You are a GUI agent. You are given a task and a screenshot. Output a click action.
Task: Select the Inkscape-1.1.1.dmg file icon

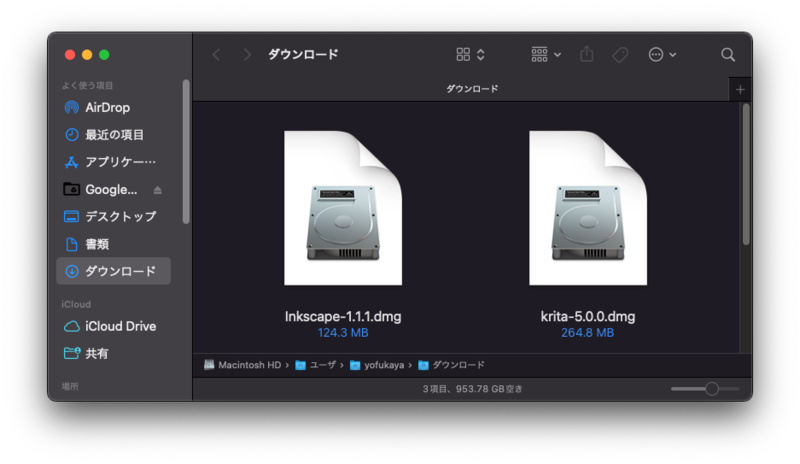click(x=343, y=208)
